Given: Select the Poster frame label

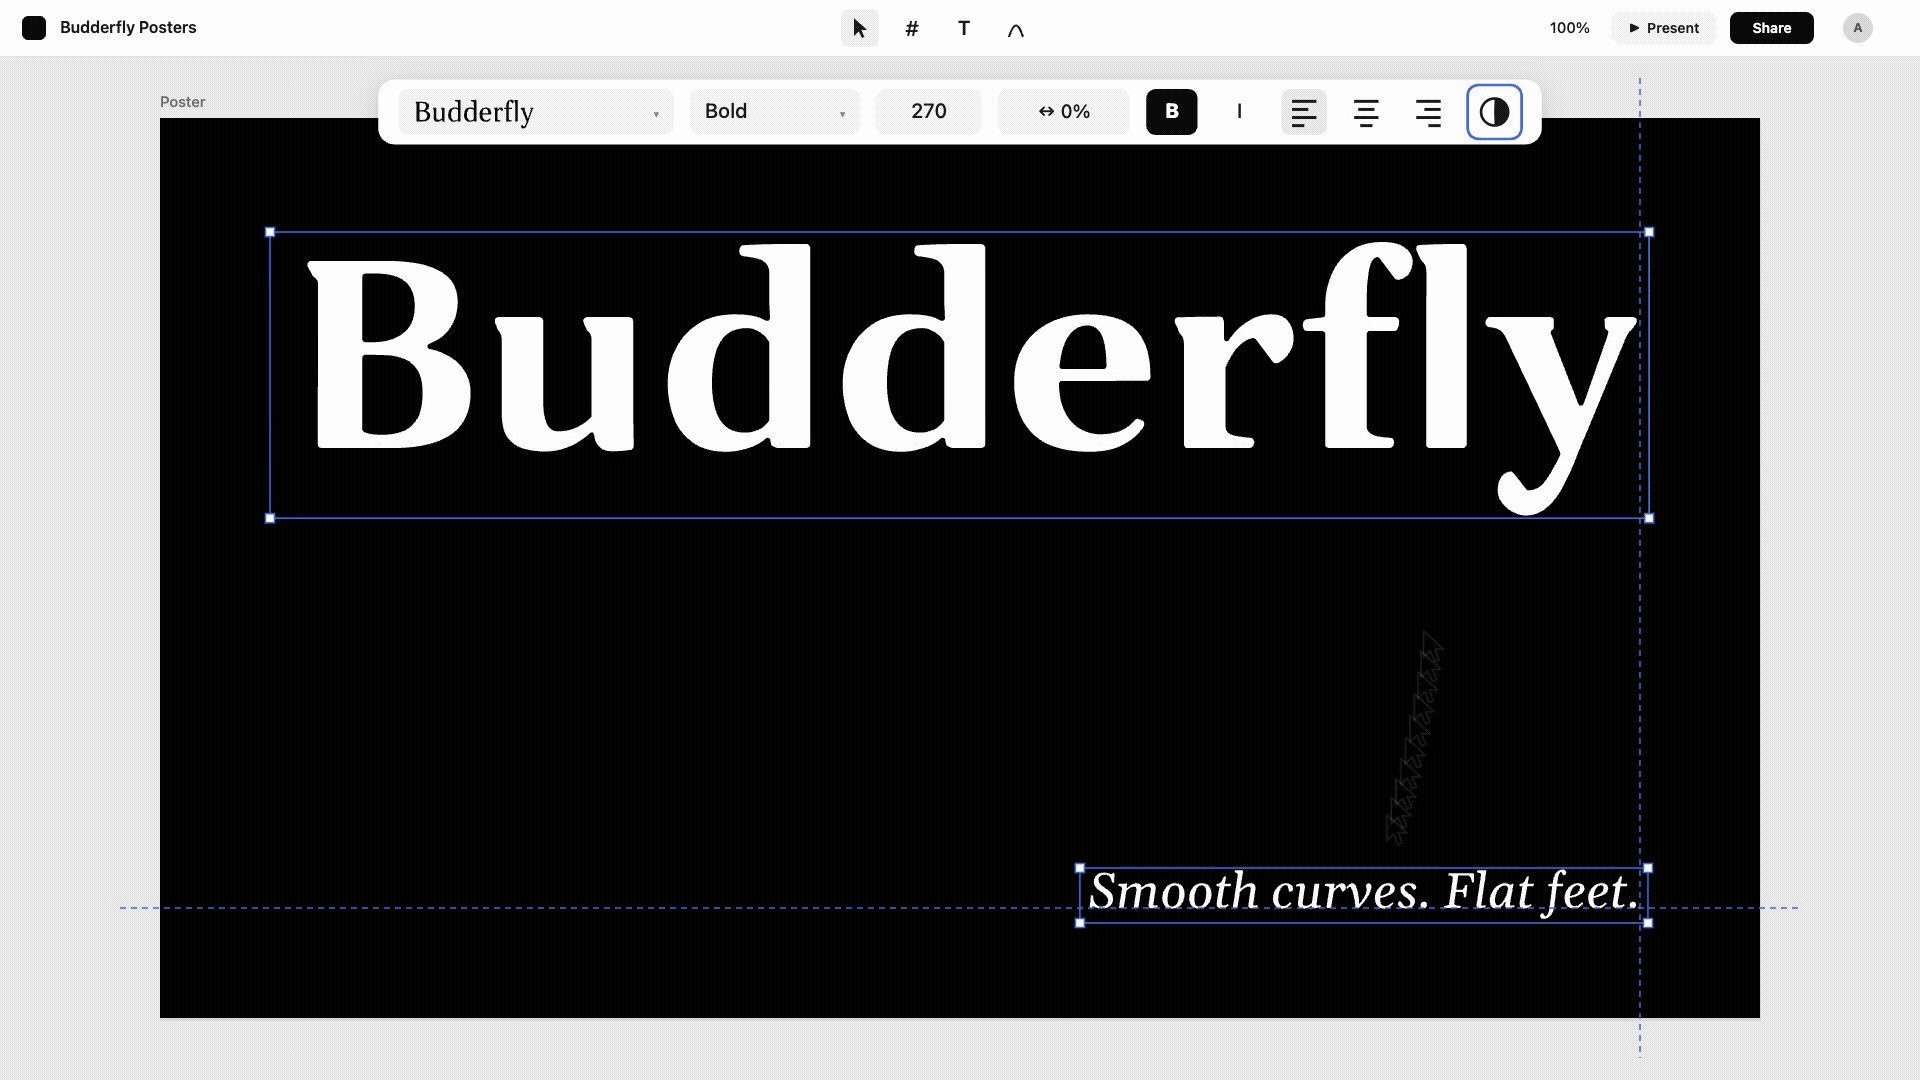Looking at the screenshot, I should 183,102.
